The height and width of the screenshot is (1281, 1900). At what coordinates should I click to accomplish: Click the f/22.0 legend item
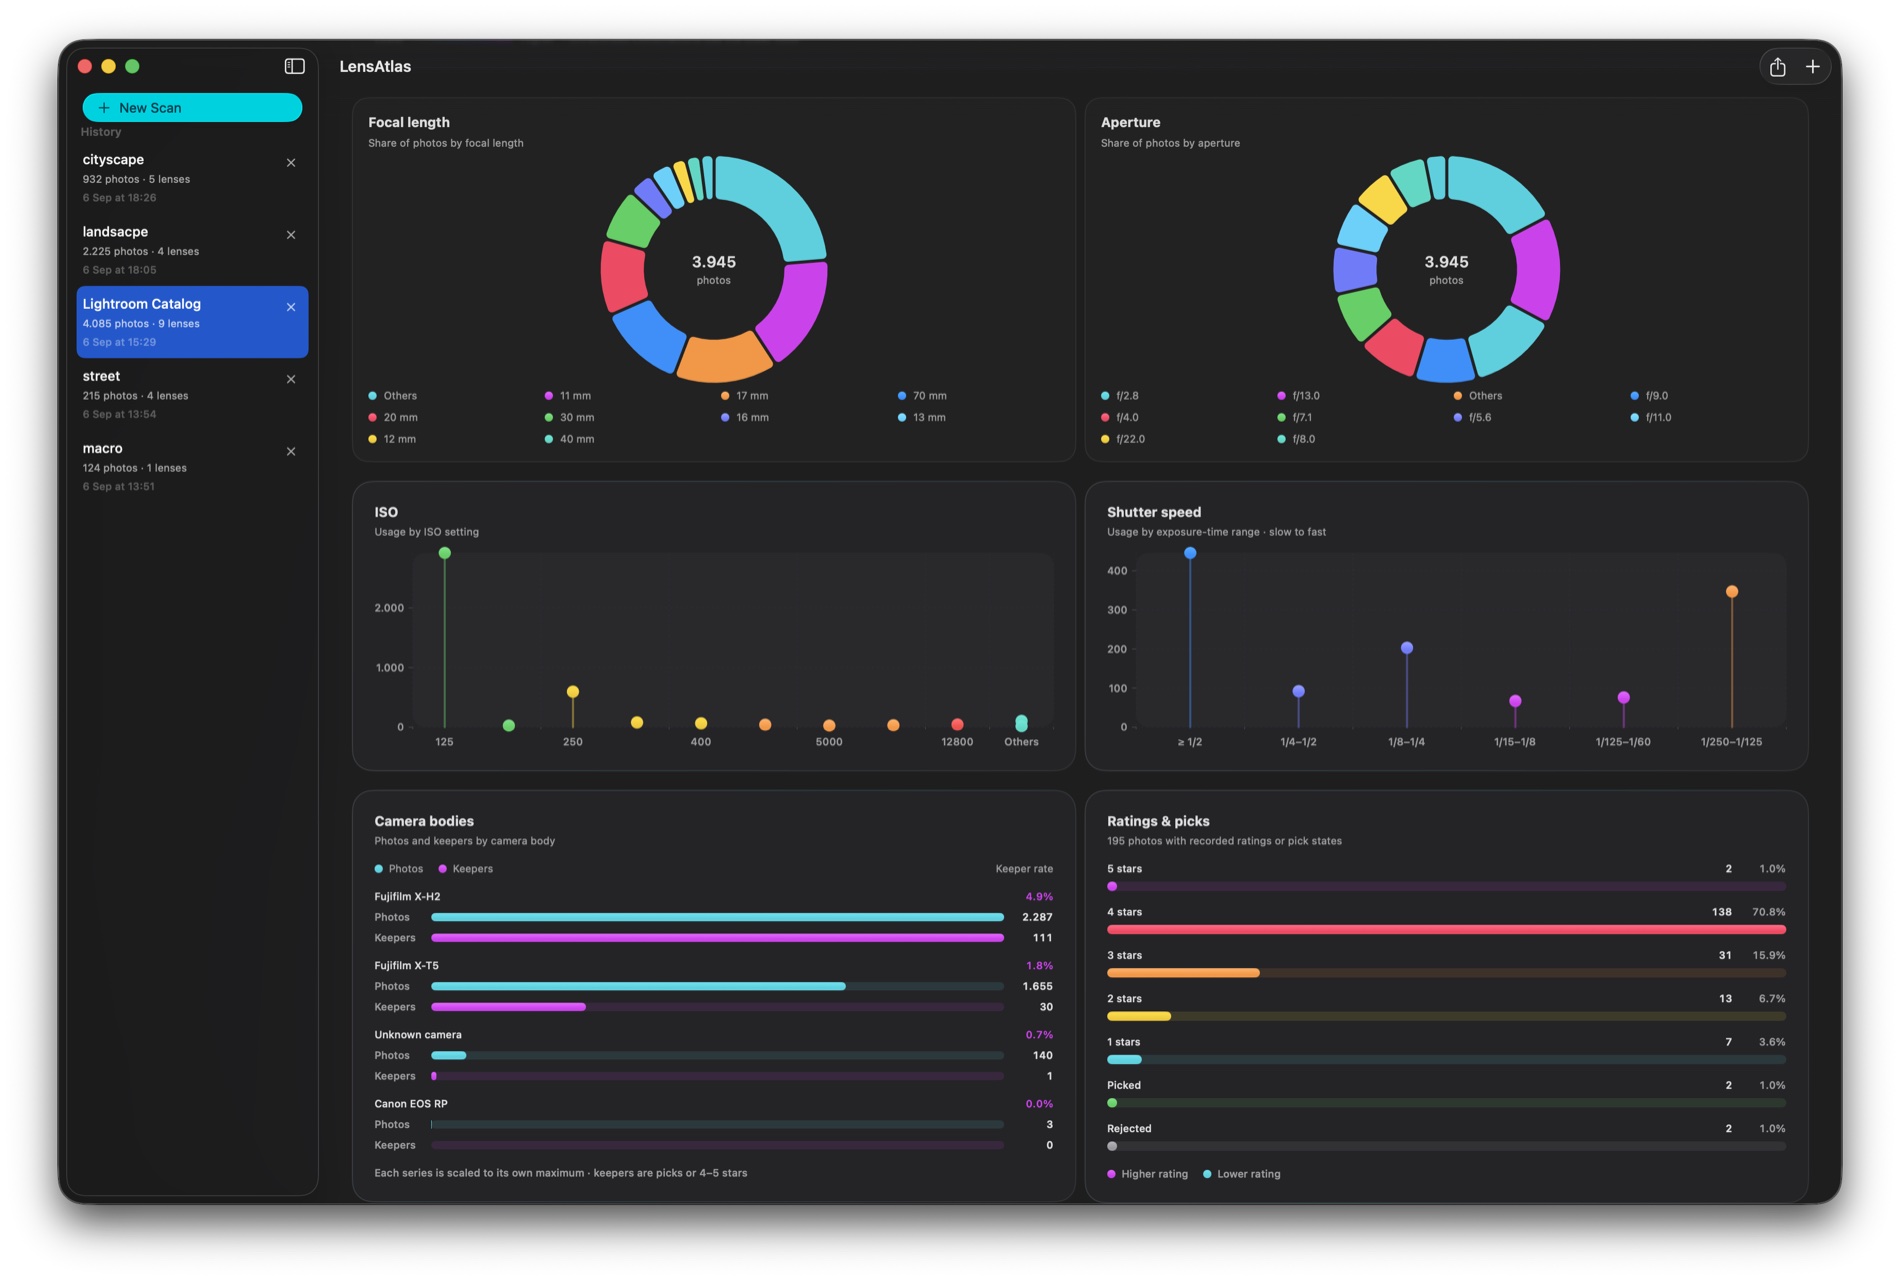click(1123, 440)
